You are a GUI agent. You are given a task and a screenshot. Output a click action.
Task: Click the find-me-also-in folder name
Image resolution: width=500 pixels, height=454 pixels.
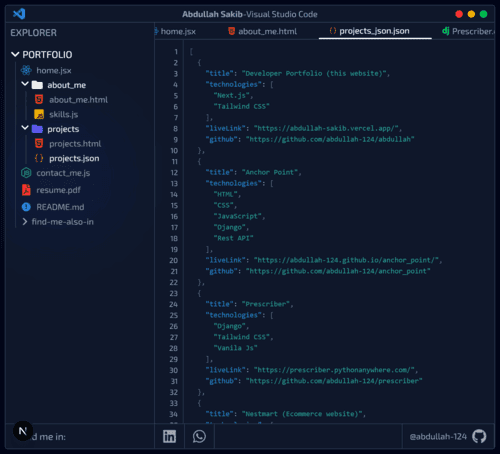(x=63, y=222)
